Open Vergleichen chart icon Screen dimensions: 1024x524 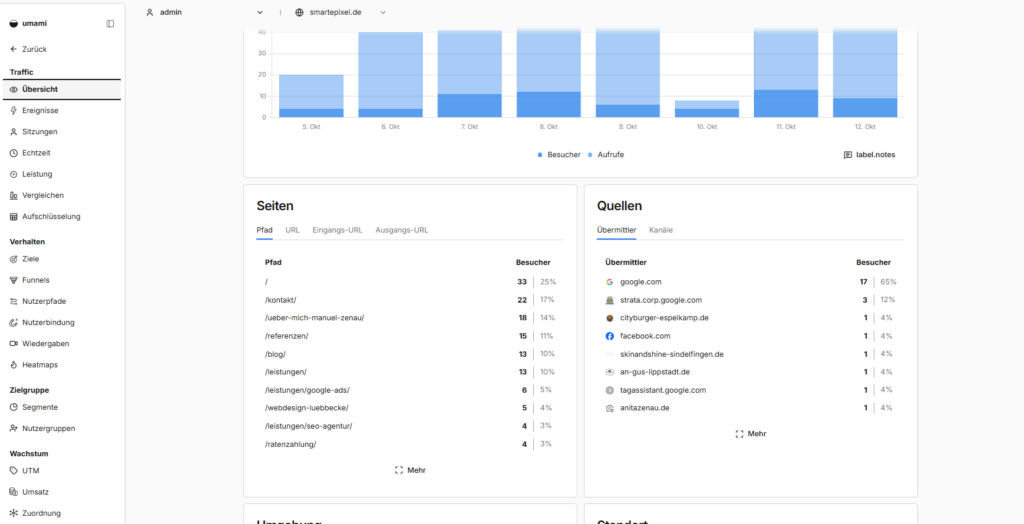click(14, 195)
